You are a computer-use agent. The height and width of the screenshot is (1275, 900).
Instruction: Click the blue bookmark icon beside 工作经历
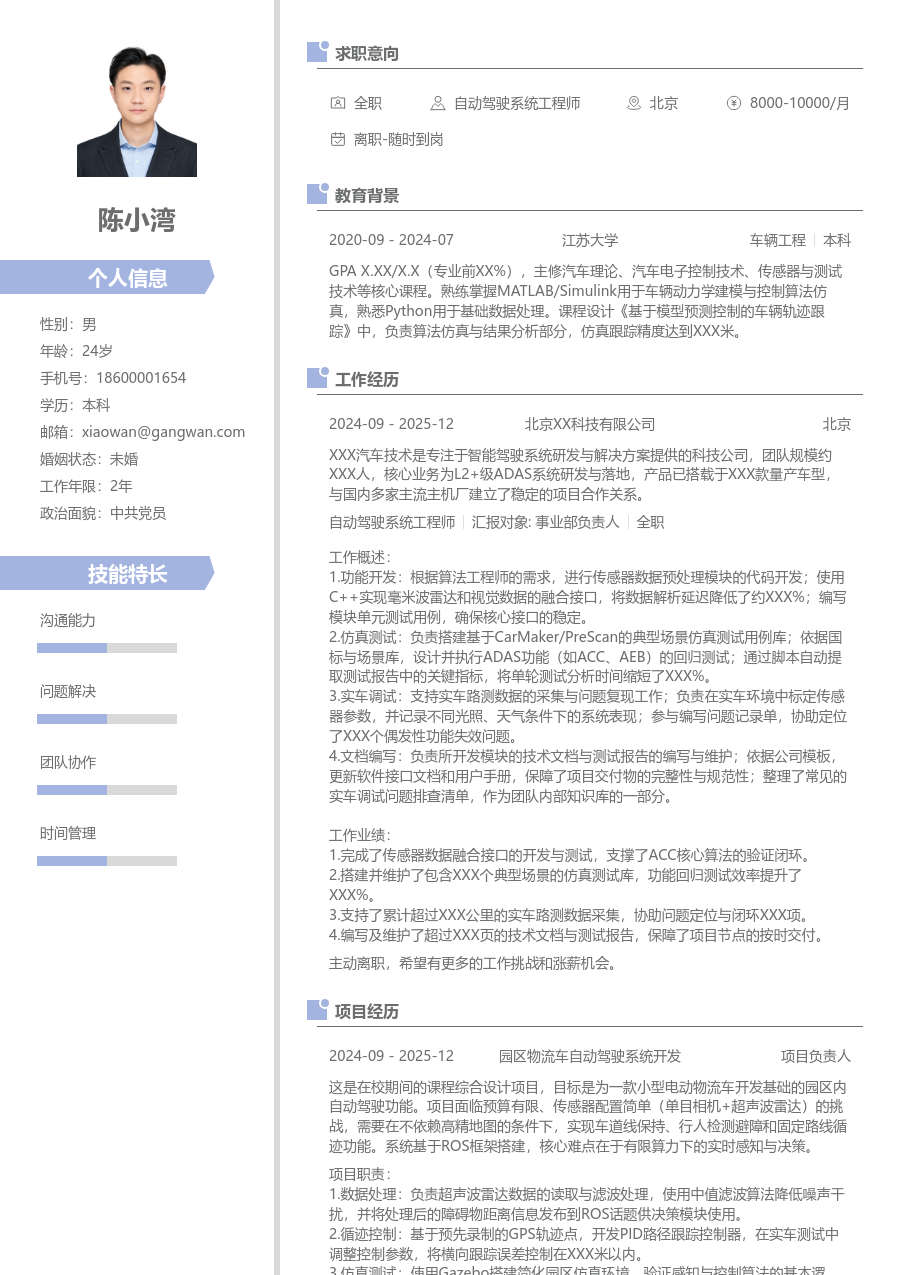315,377
